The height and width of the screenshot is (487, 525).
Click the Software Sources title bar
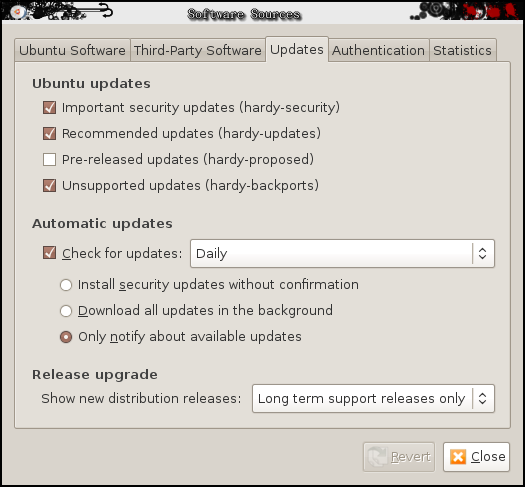(x=244, y=14)
